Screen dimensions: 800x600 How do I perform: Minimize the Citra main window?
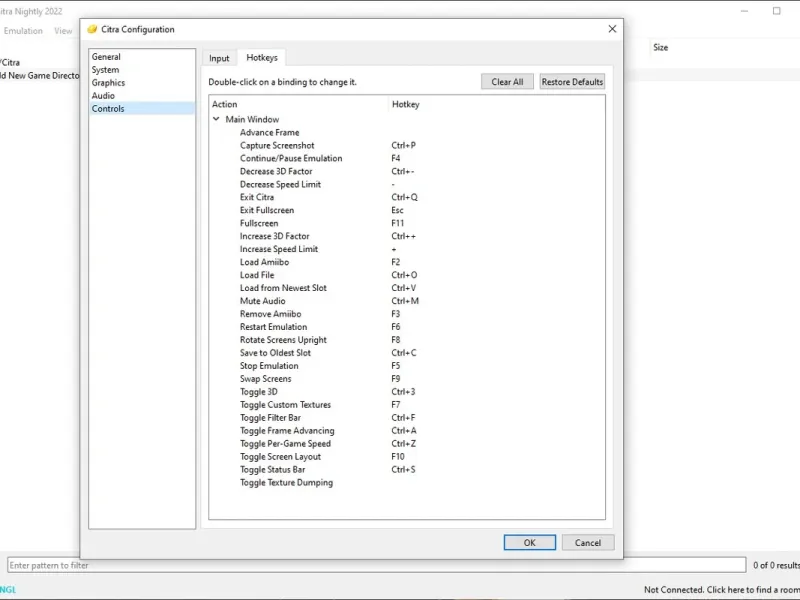click(744, 11)
